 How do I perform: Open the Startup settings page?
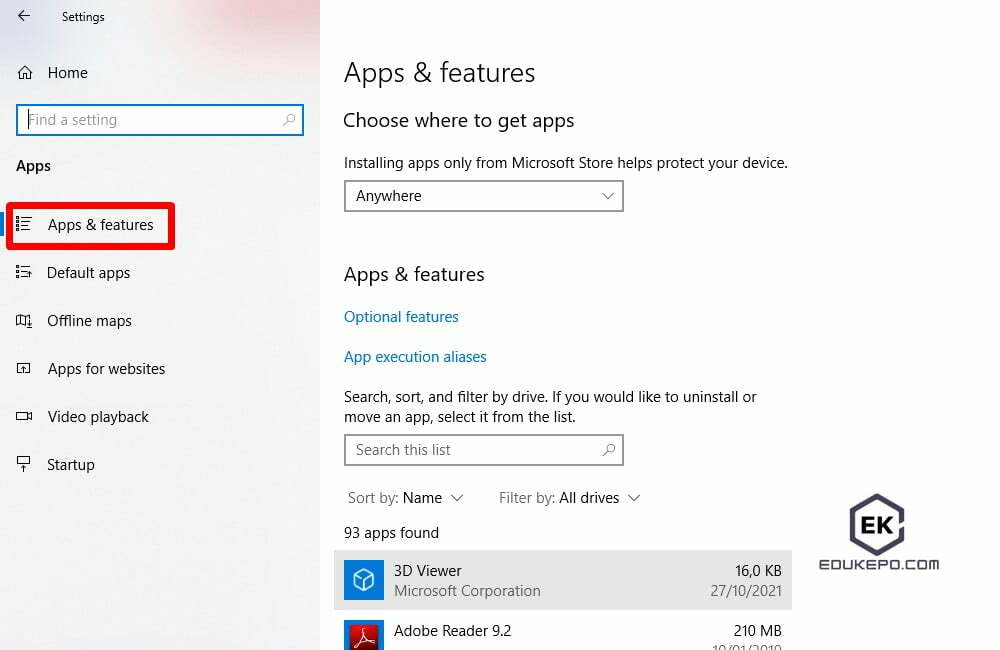pos(70,465)
